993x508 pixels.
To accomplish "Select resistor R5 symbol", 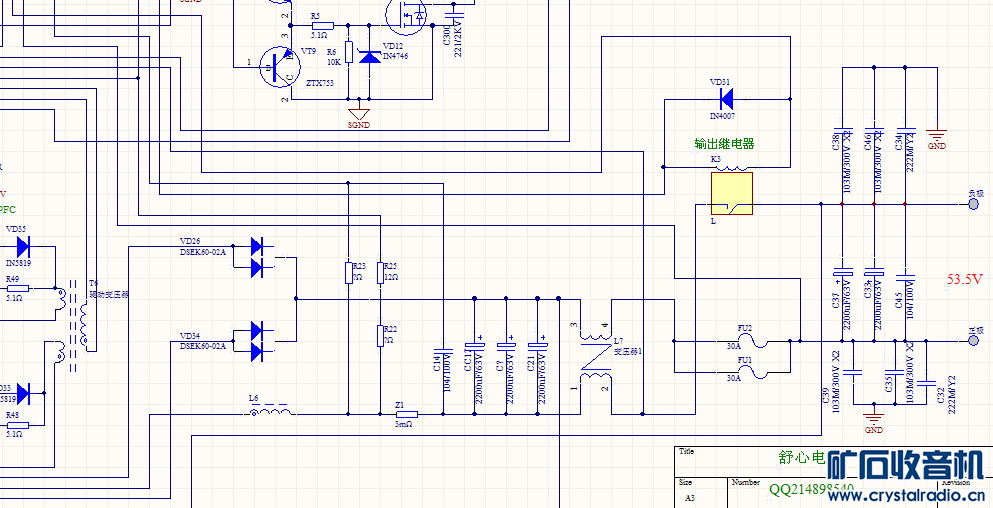I will [x=321, y=25].
